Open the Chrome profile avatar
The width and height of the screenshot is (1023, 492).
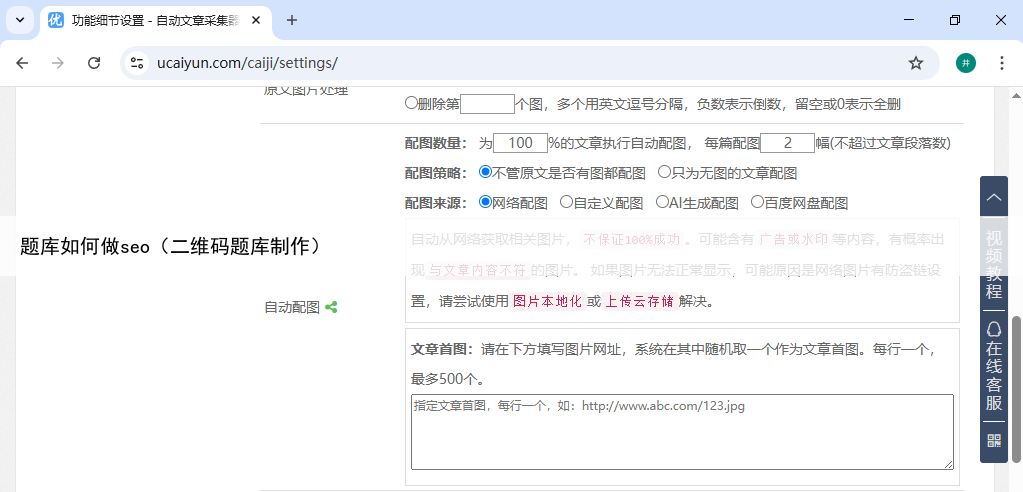click(x=965, y=63)
